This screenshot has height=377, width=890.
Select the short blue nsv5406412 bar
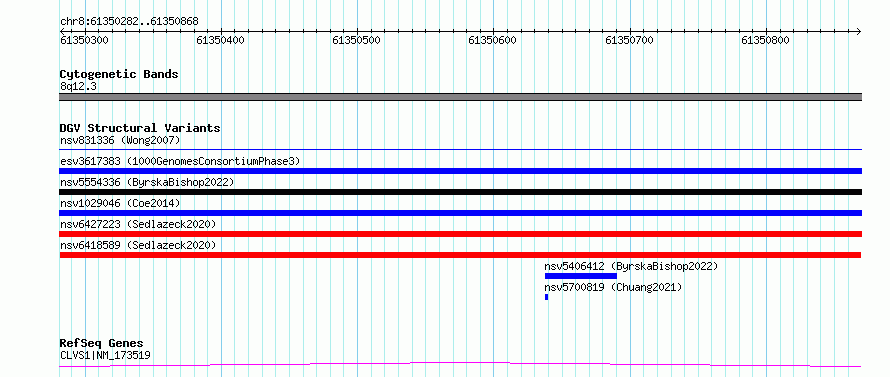pos(581,276)
